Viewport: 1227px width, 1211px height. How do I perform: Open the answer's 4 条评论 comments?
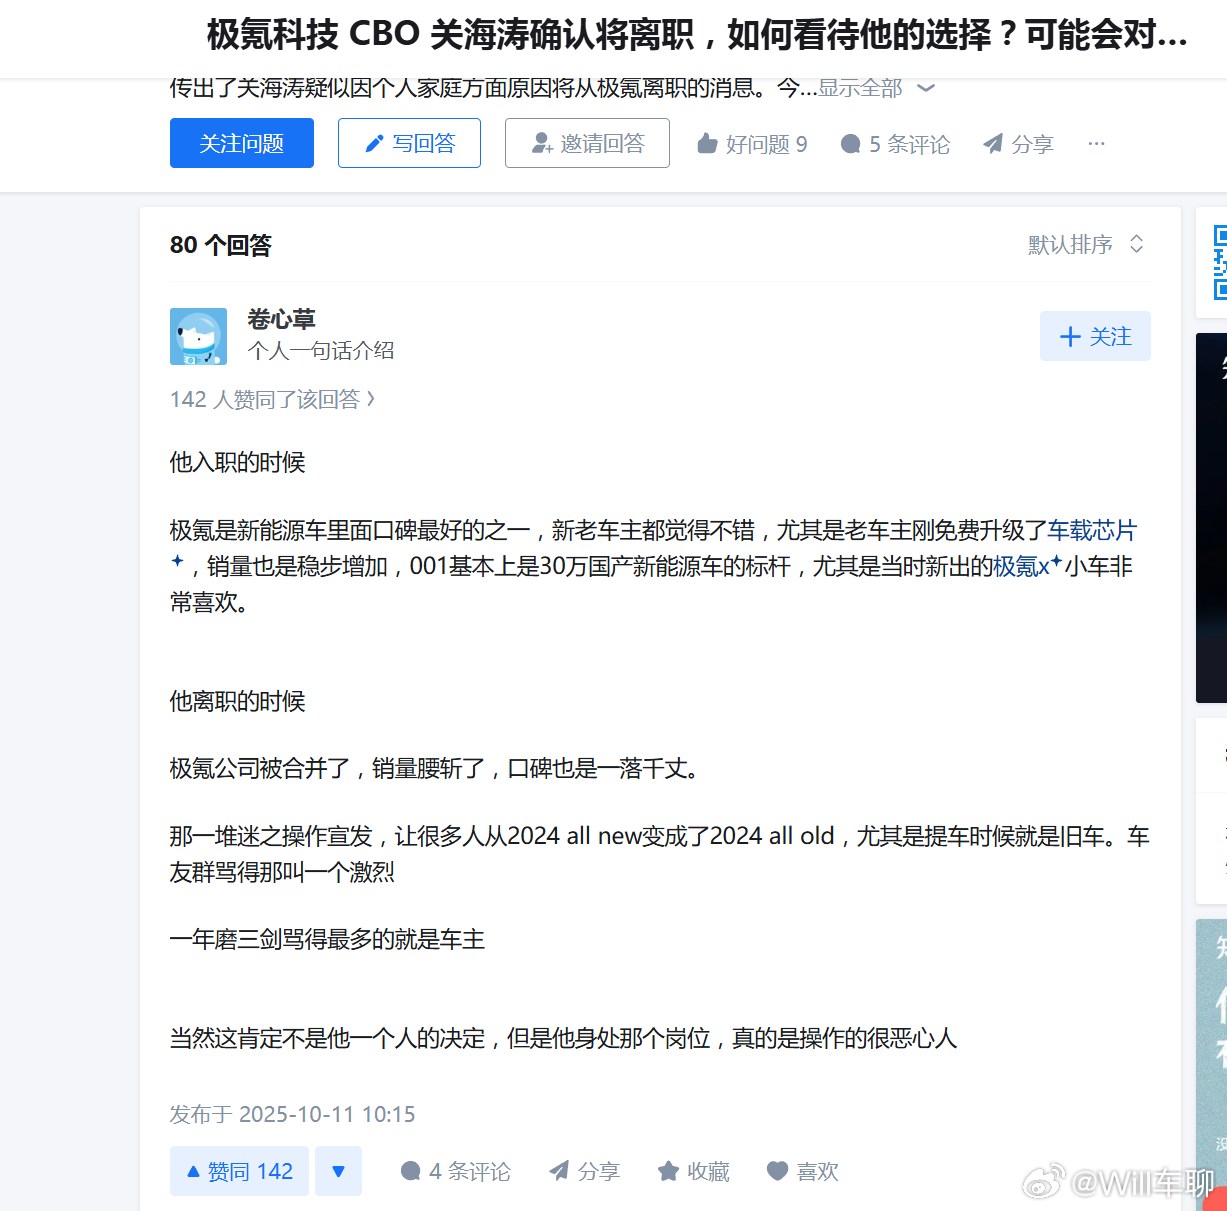point(455,1171)
